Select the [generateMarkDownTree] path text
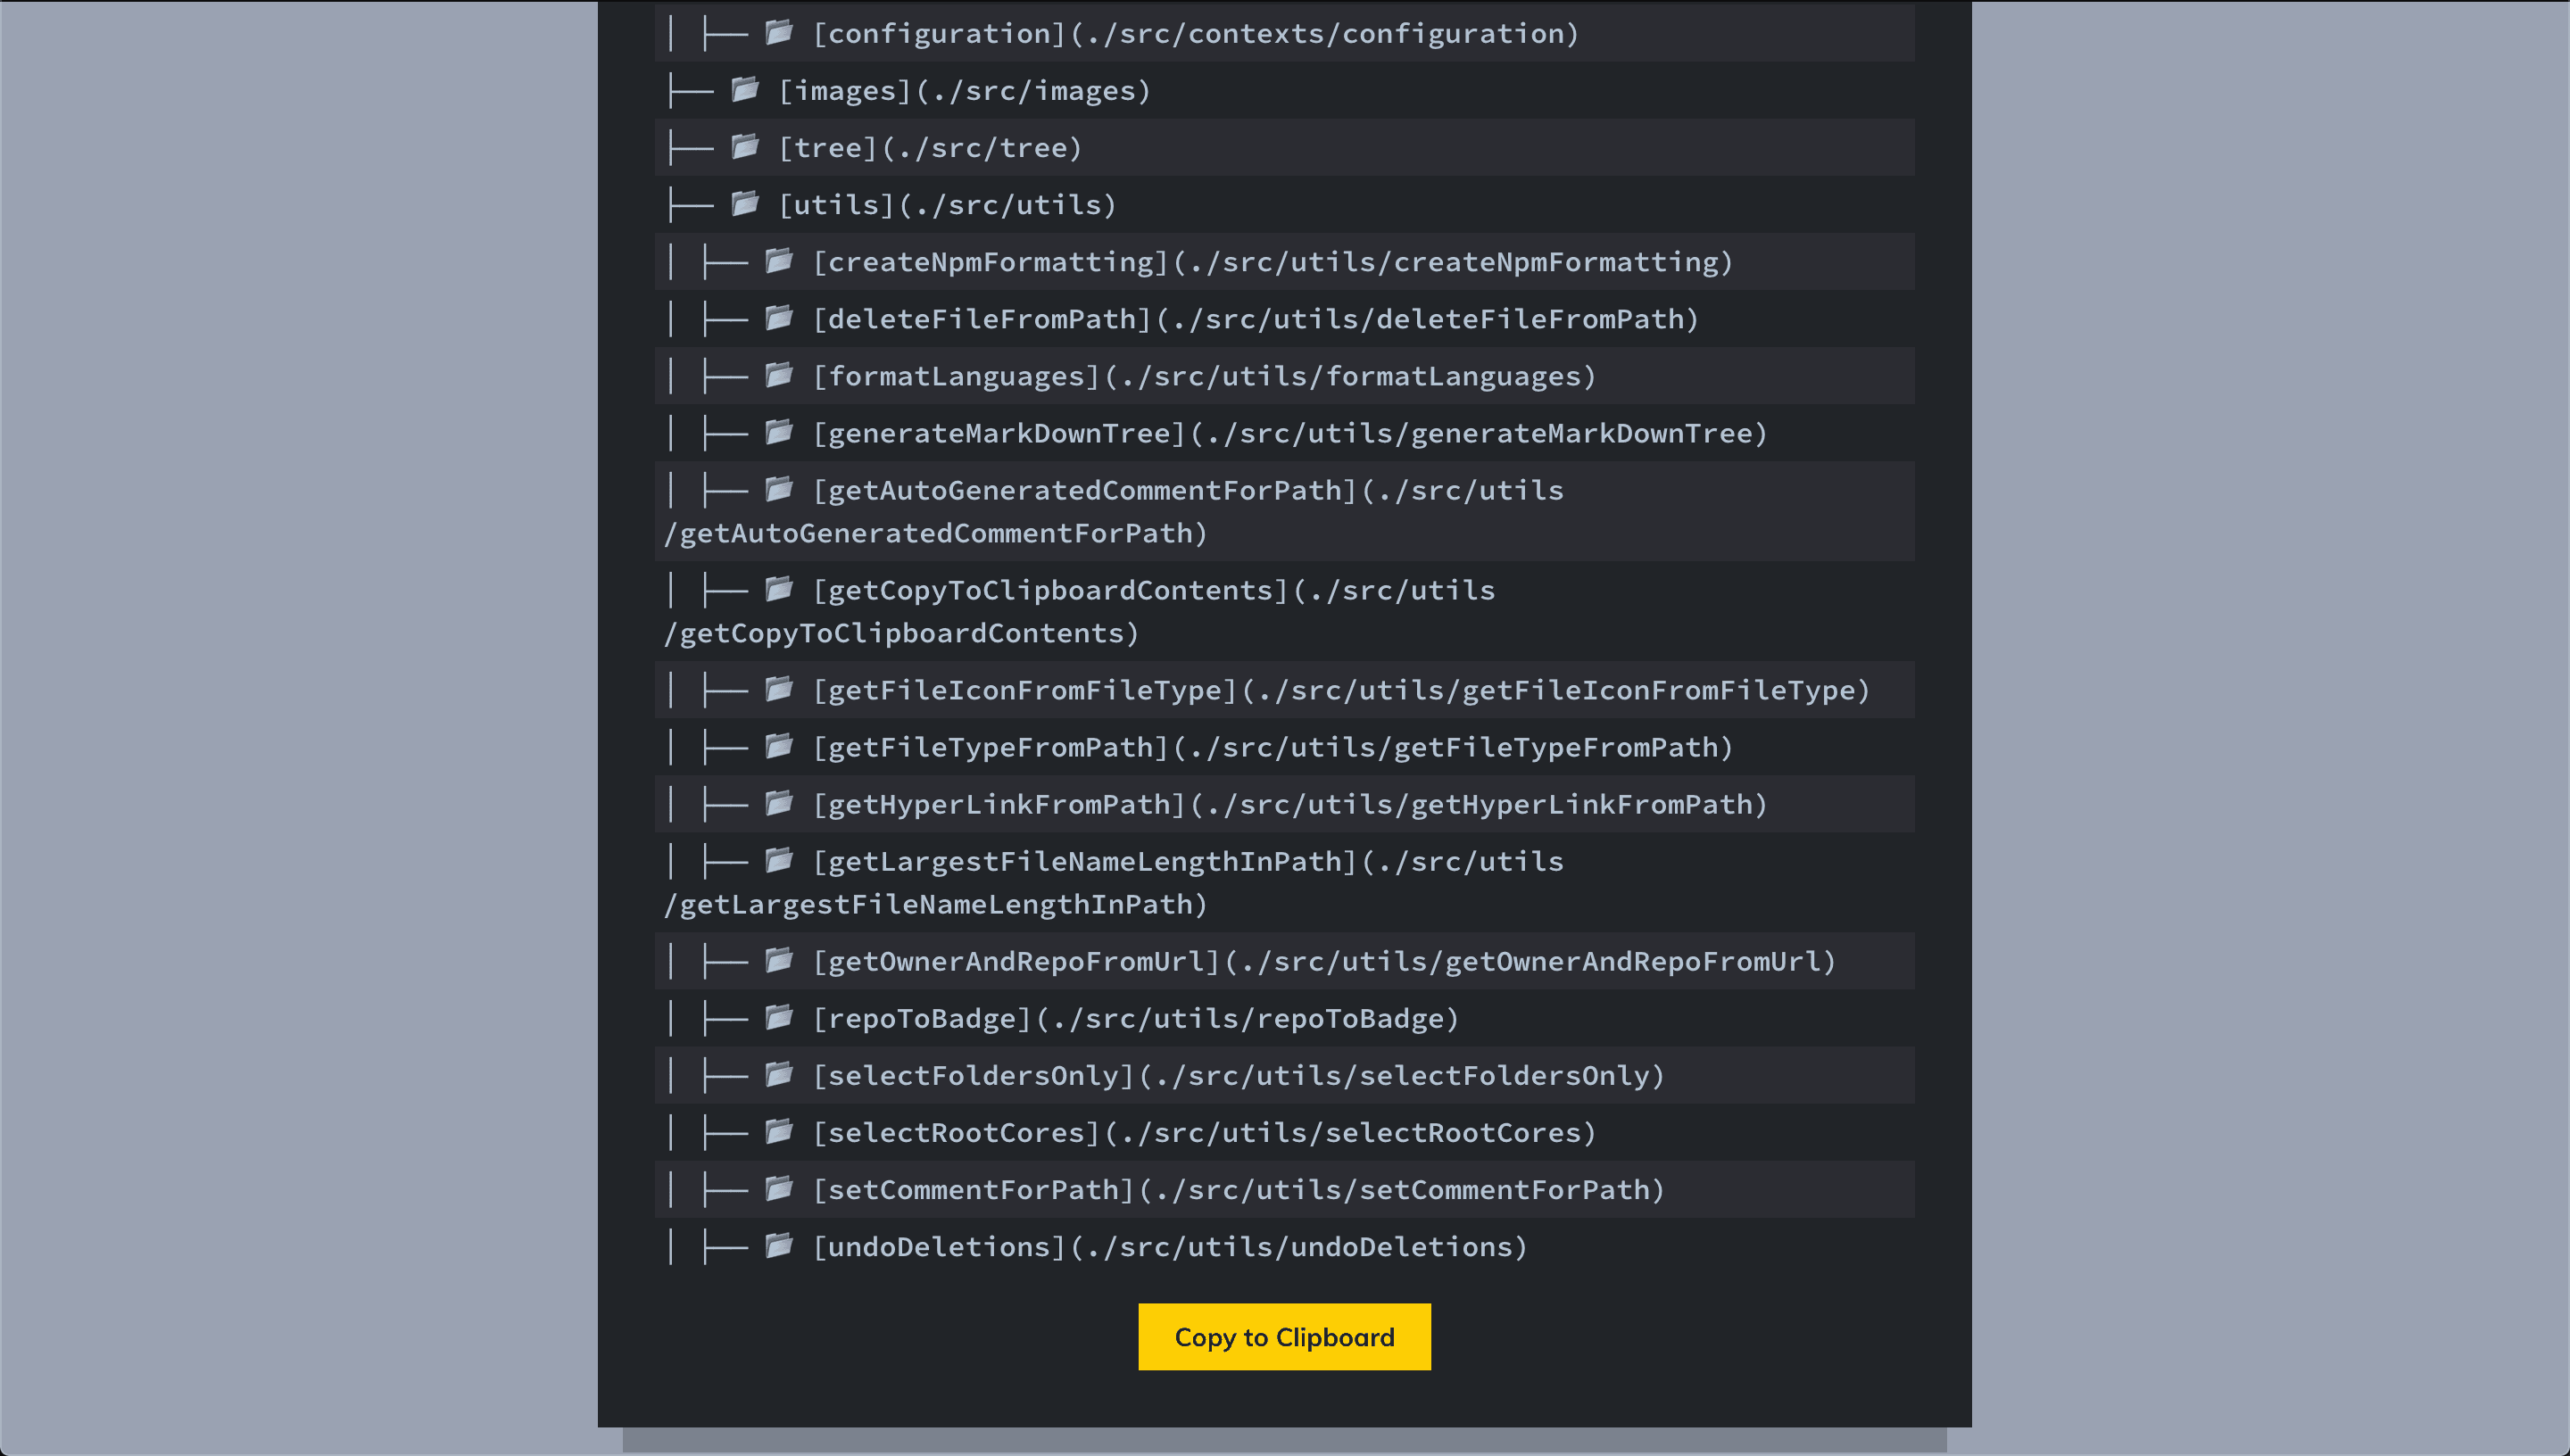This screenshot has height=1456, width=2570. tap(1290, 433)
